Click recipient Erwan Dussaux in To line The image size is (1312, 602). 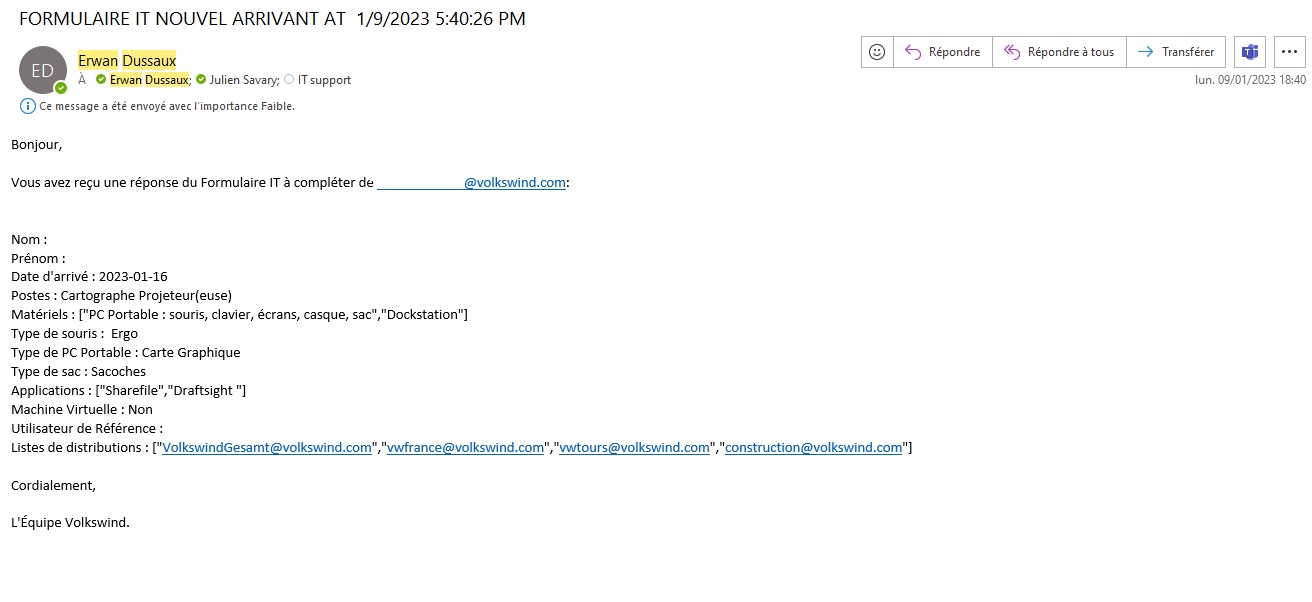click(x=149, y=80)
